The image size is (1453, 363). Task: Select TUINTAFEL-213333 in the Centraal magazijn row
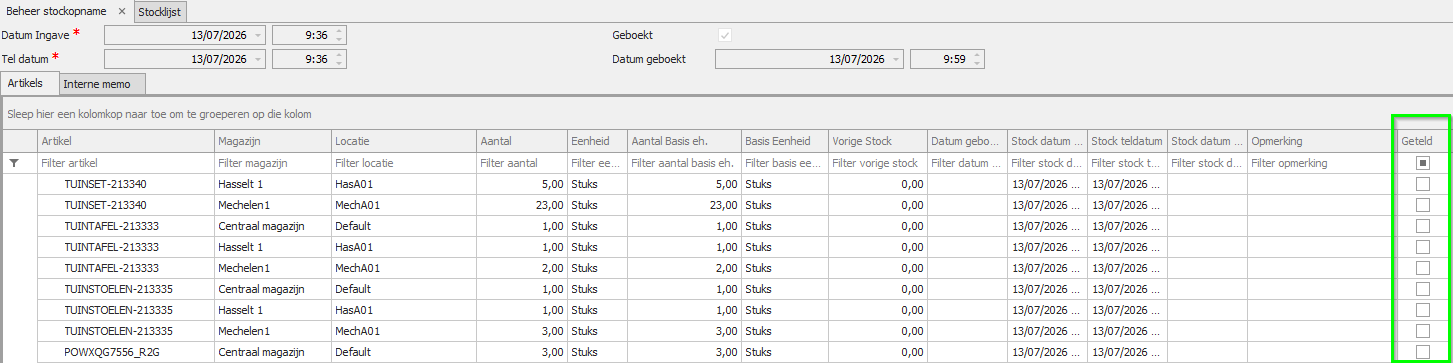click(125, 226)
